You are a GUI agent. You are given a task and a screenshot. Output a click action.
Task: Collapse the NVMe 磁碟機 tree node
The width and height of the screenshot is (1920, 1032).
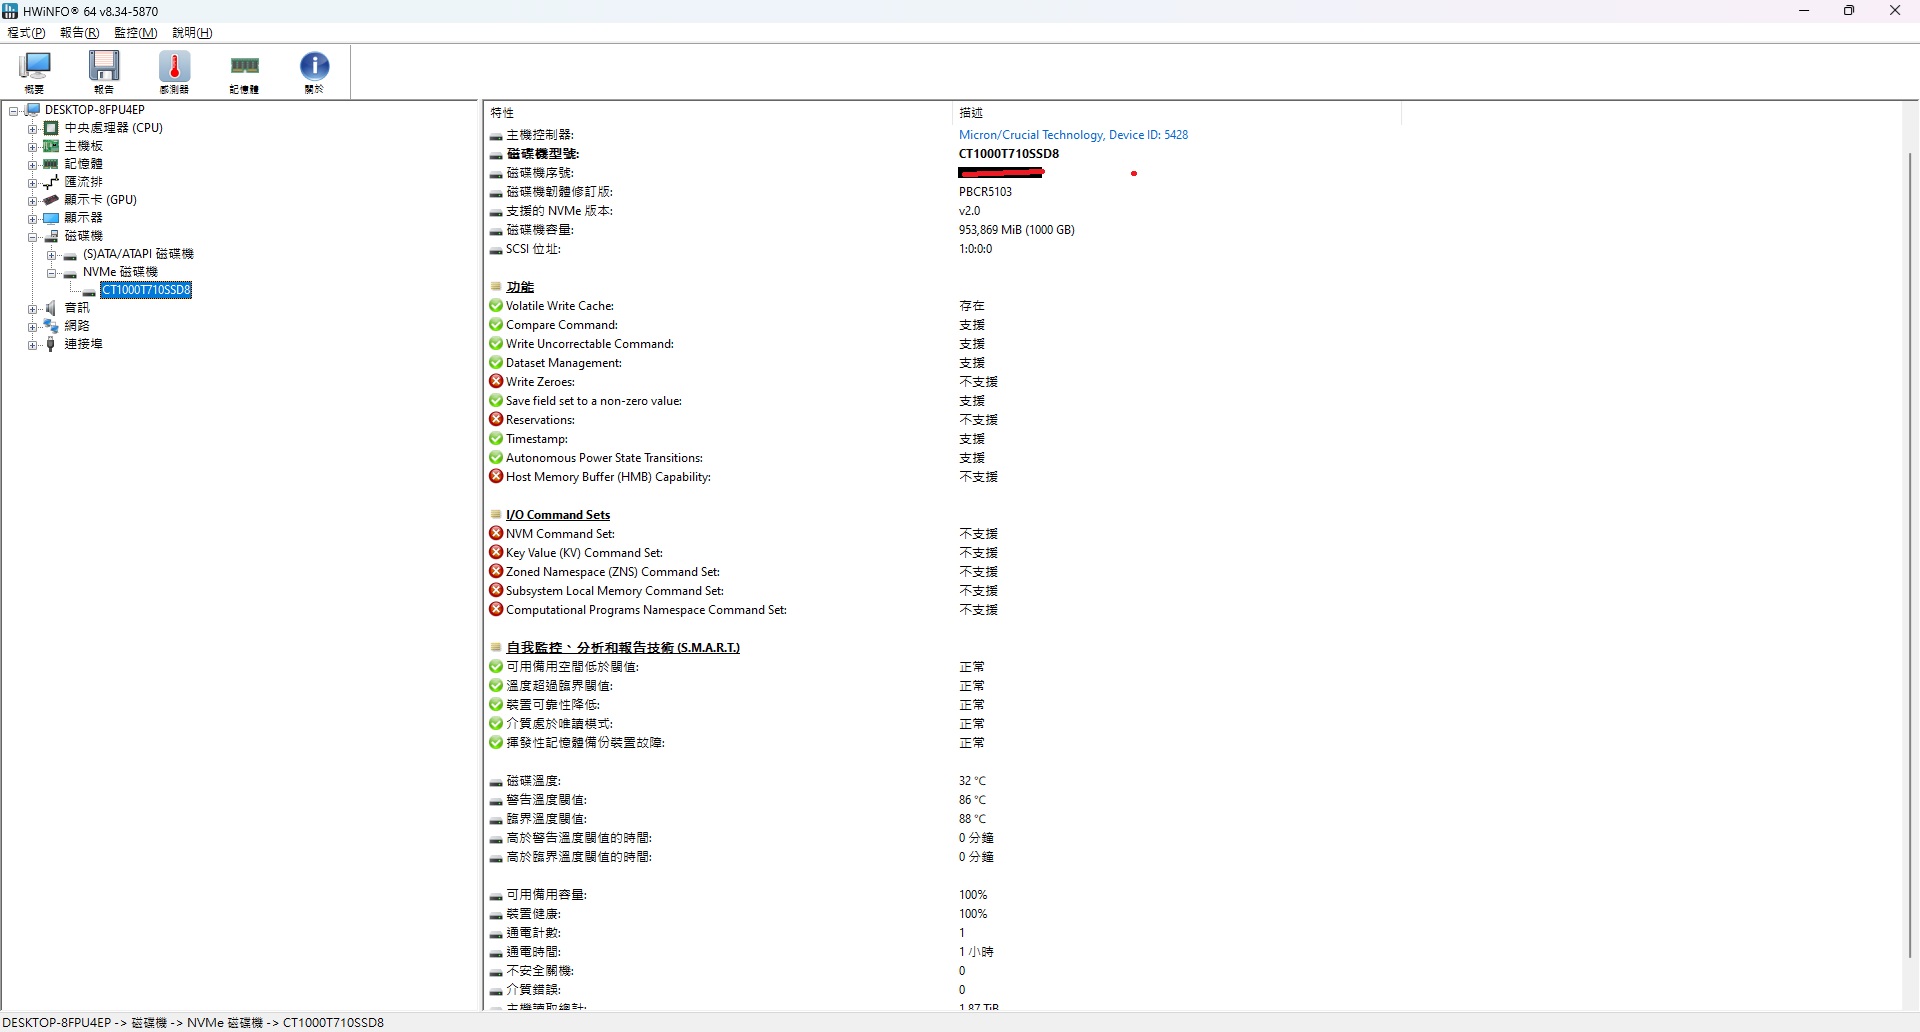pyautogui.click(x=51, y=273)
